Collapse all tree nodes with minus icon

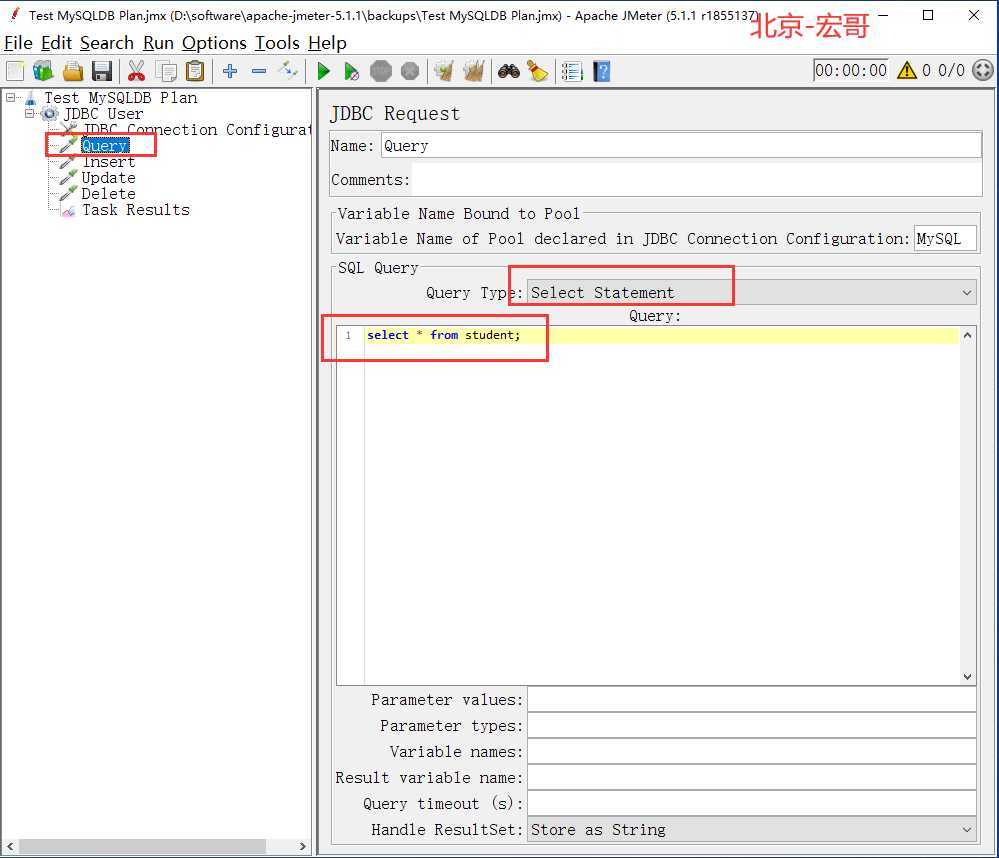click(x=259, y=71)
